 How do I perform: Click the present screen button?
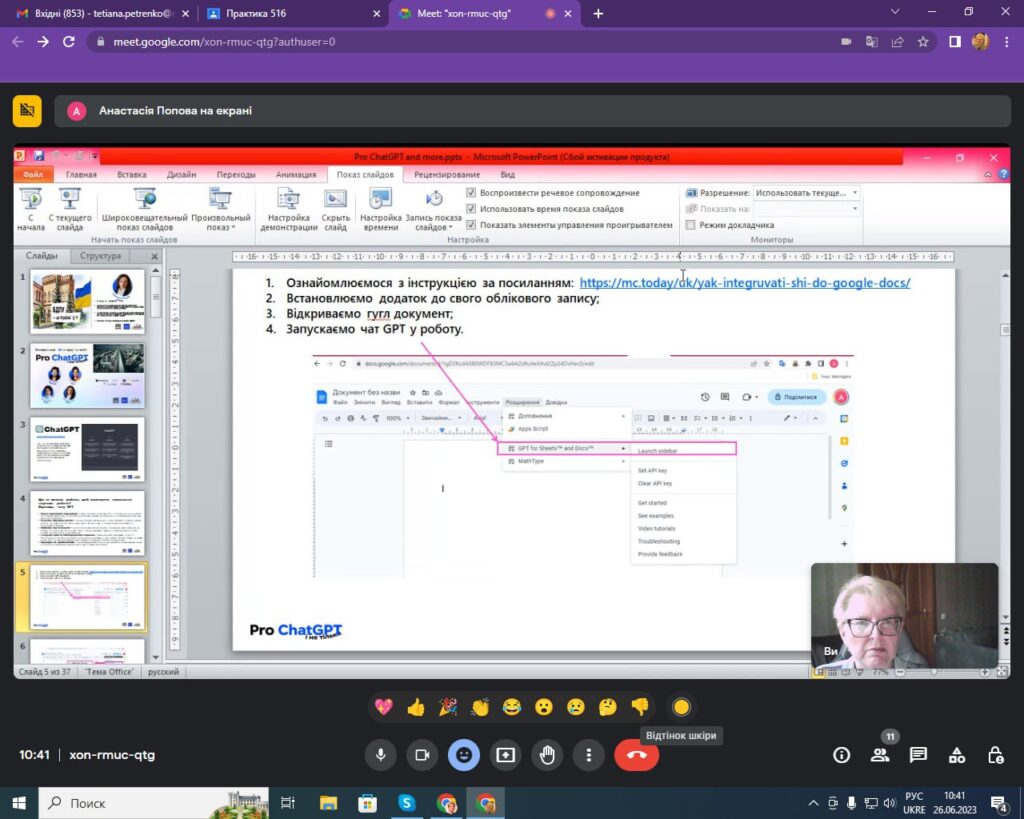[x=505, y=755]
